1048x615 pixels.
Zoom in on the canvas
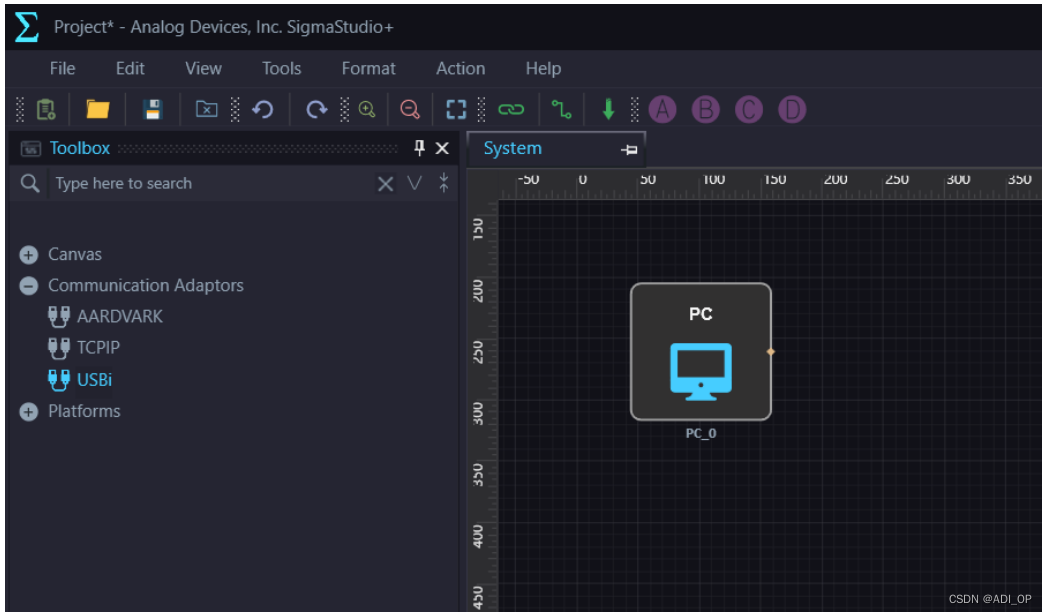click(x=367, y=109)
